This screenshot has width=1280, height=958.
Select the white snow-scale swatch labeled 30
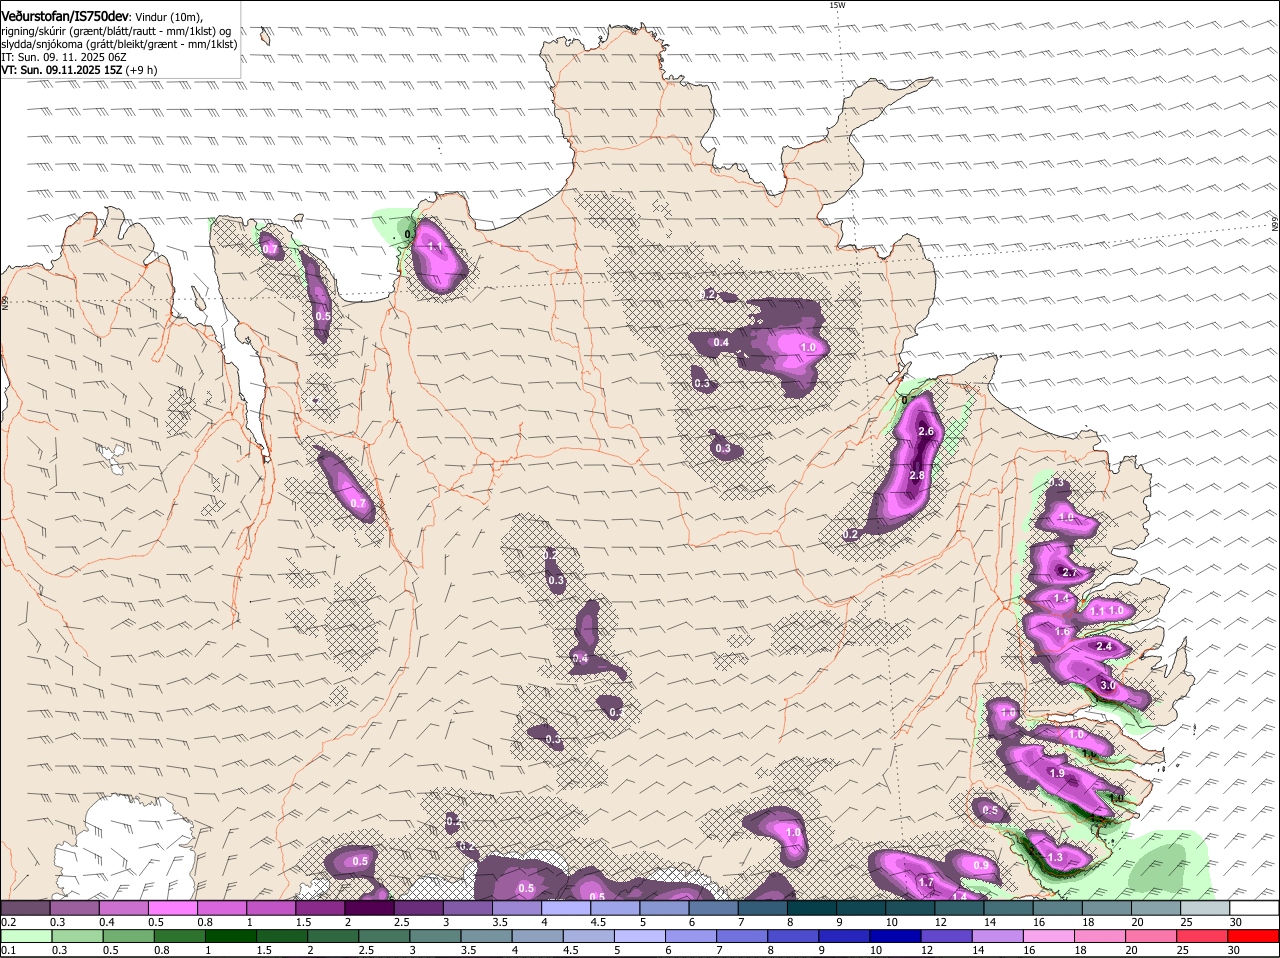pyautogui.click(x=1254, y=908)
